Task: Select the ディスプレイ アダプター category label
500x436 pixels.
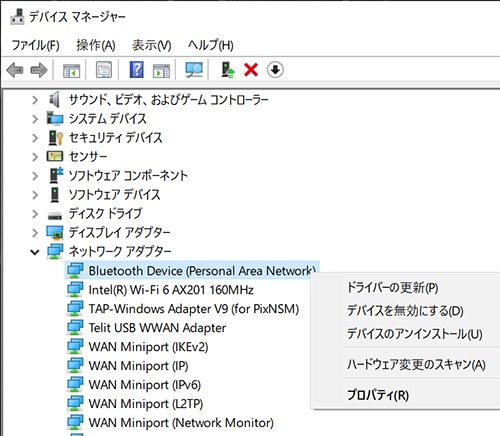Action: [x=119, y=232]
